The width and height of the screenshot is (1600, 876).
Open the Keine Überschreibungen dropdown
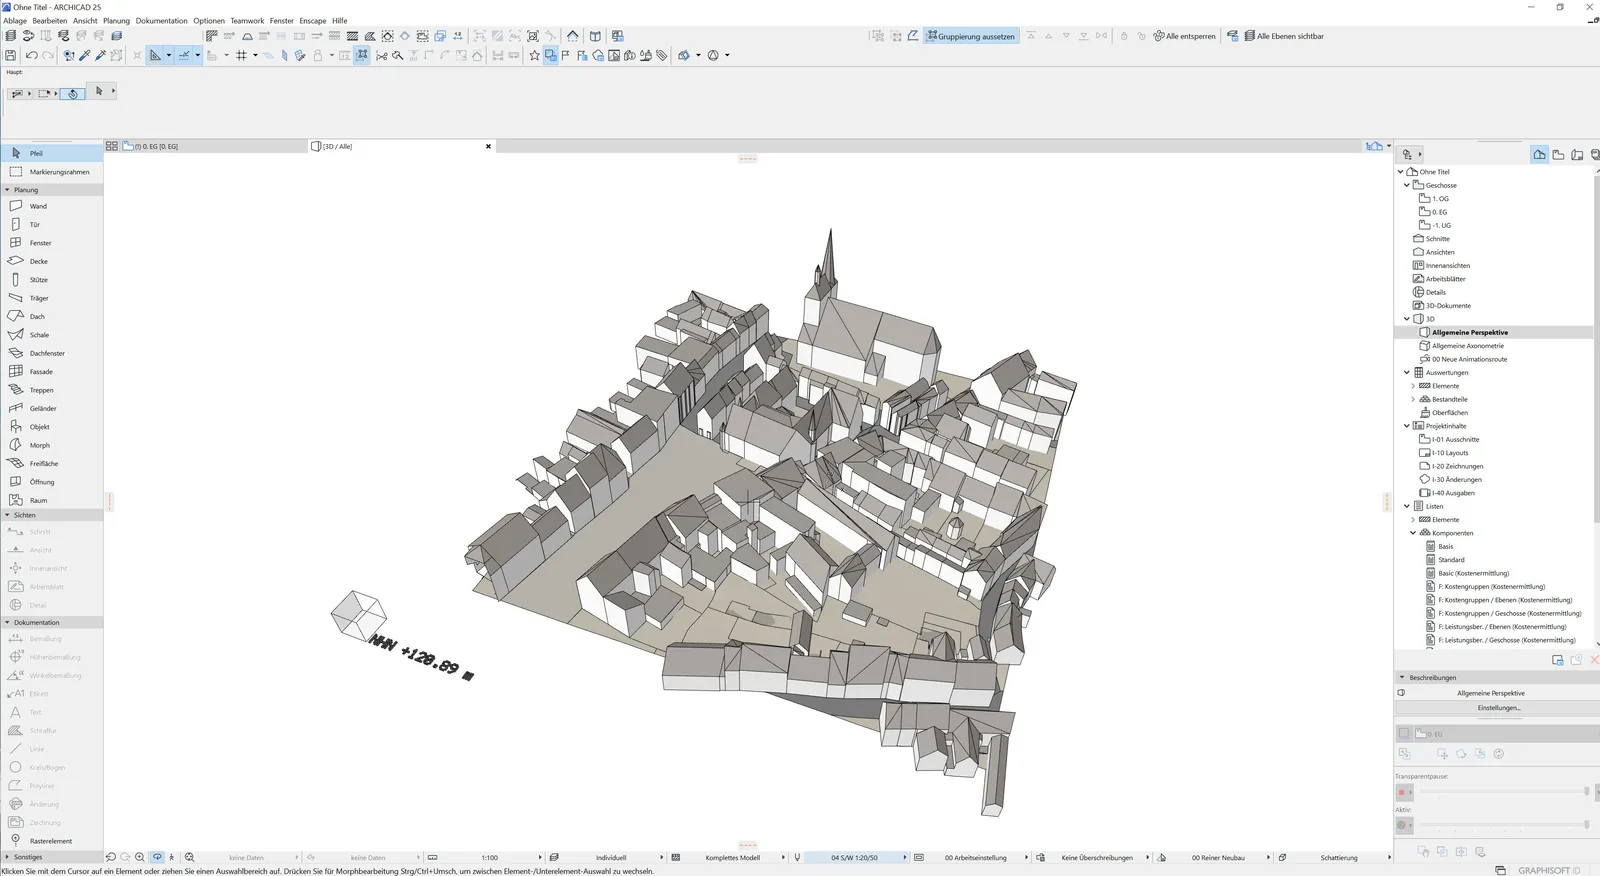(x=1092, y=857)
